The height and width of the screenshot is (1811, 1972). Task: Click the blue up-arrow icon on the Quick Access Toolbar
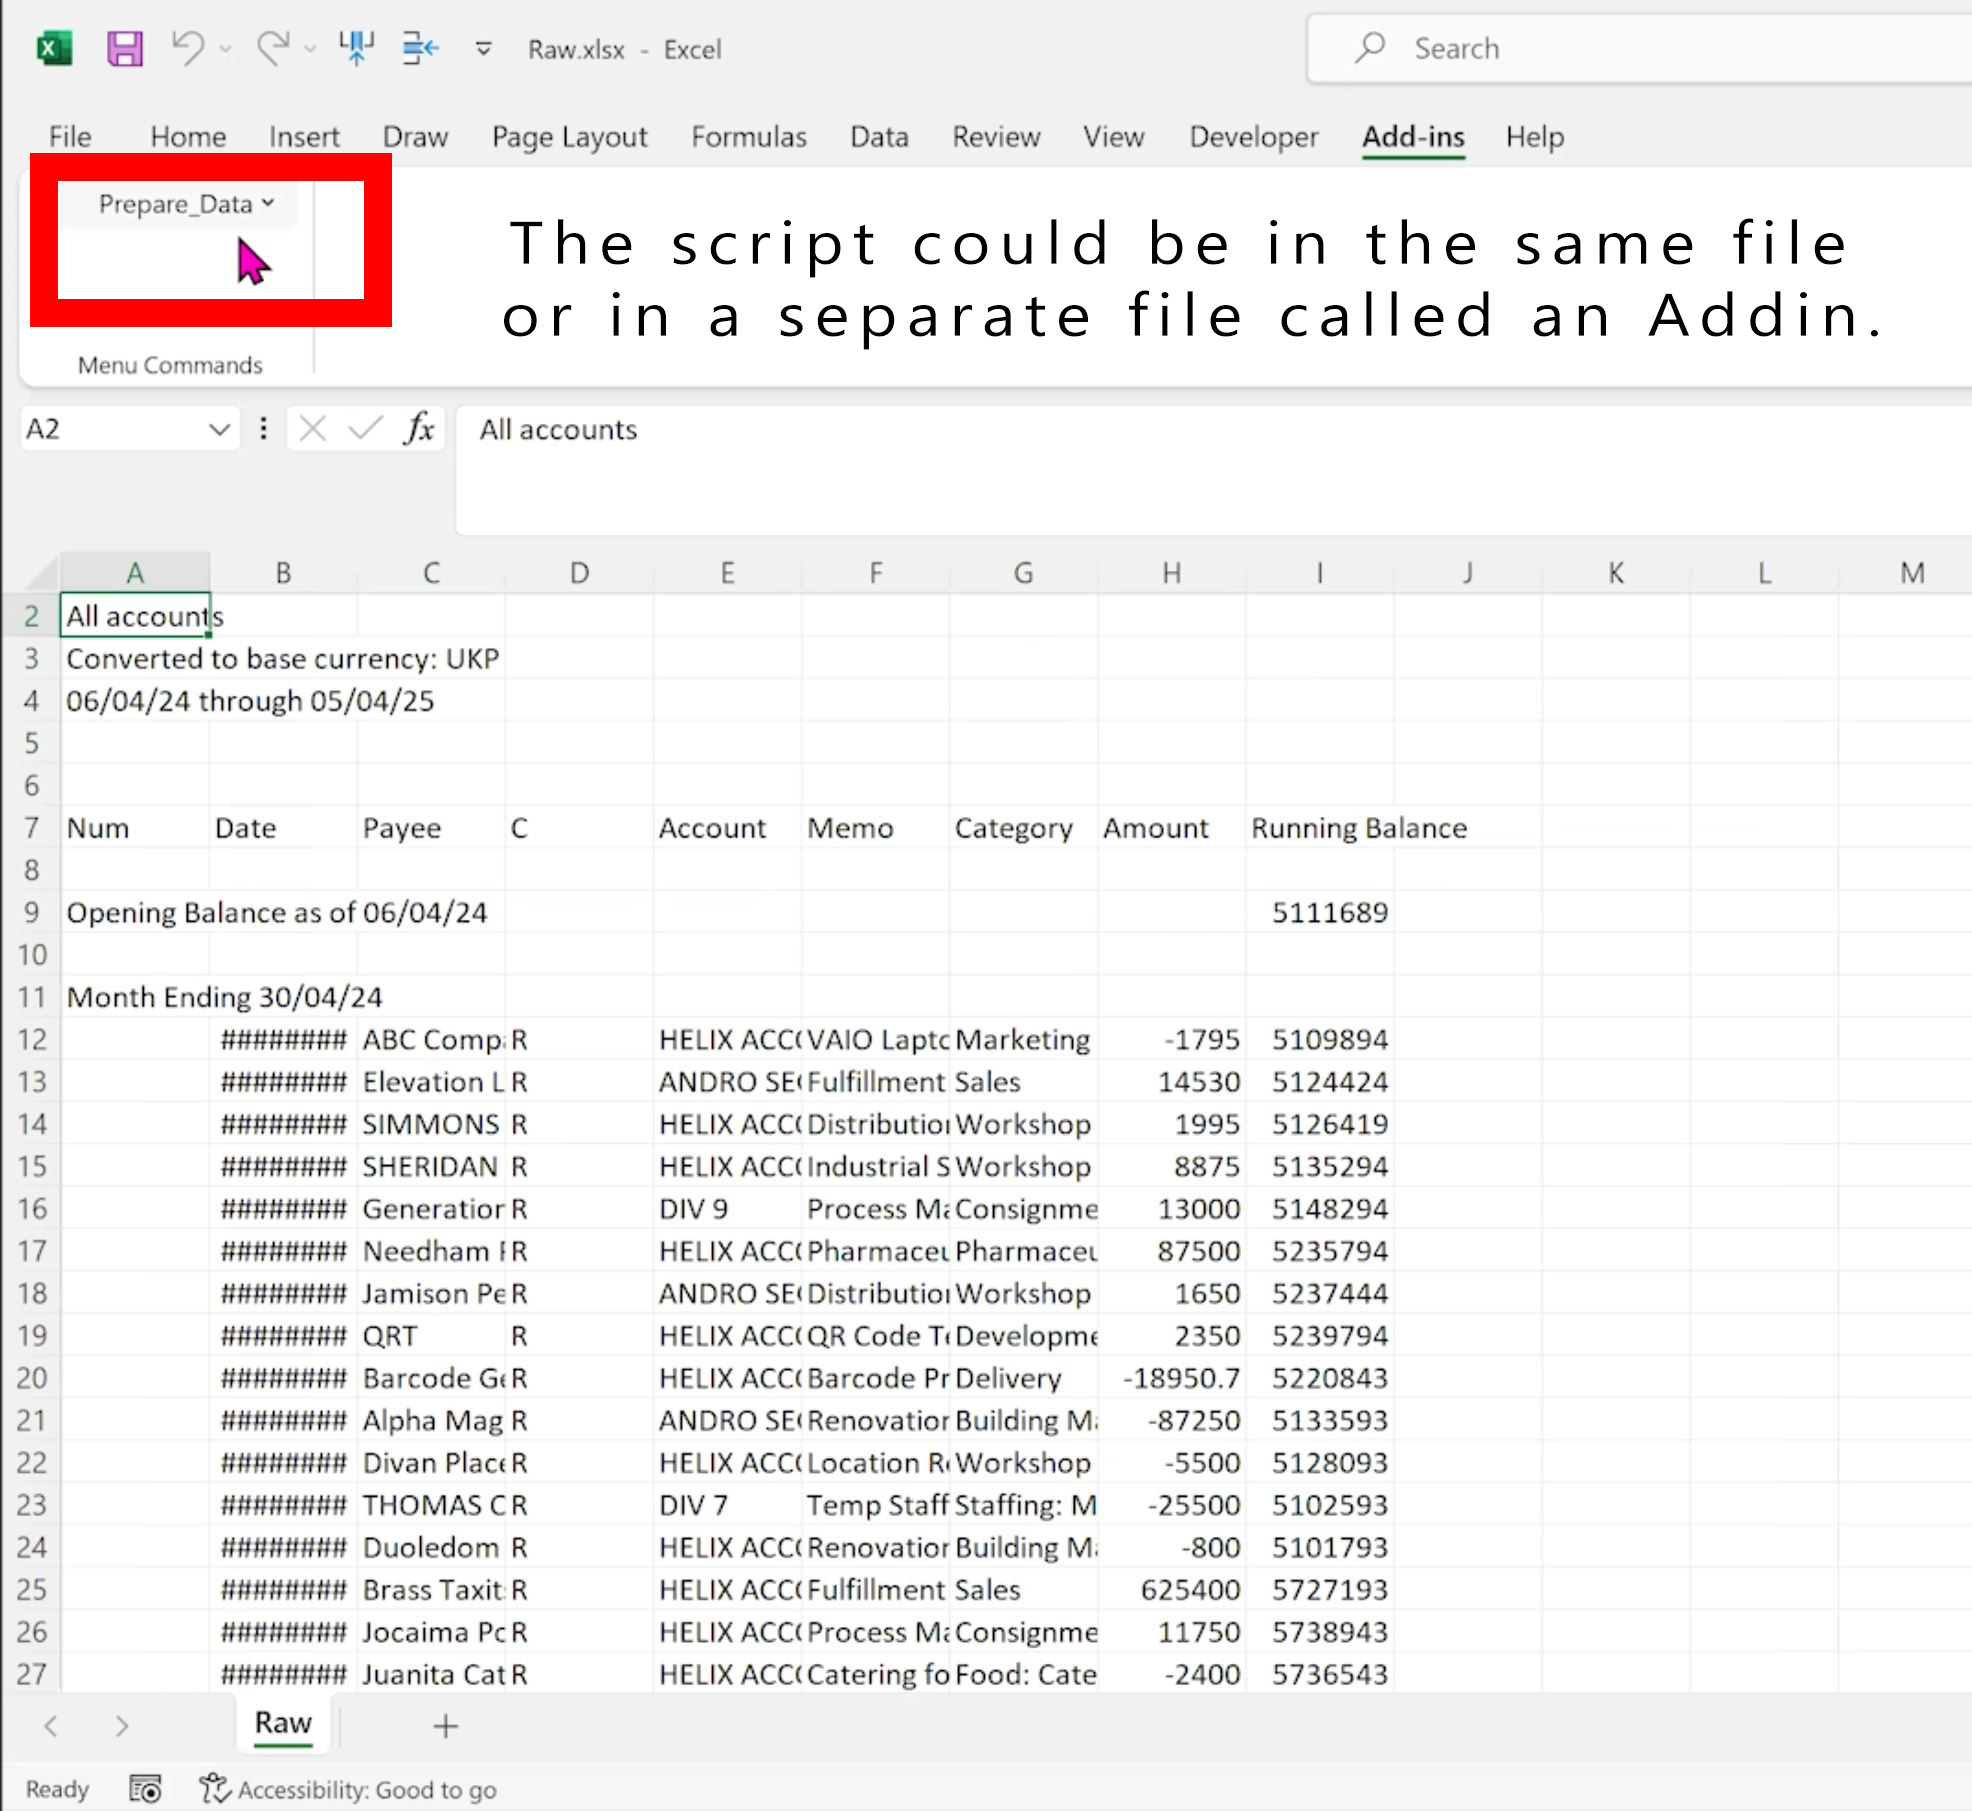click(x=357, y=48)
